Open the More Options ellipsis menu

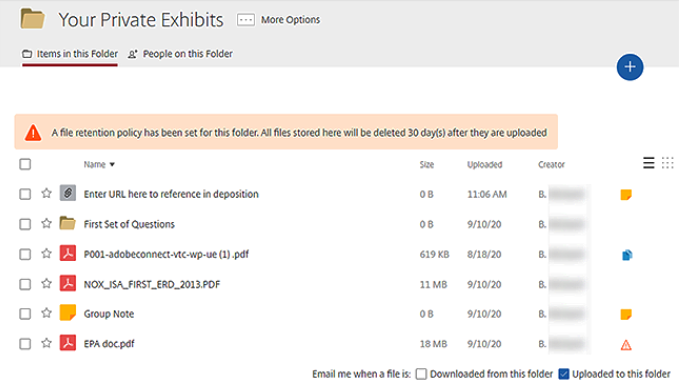245,20
